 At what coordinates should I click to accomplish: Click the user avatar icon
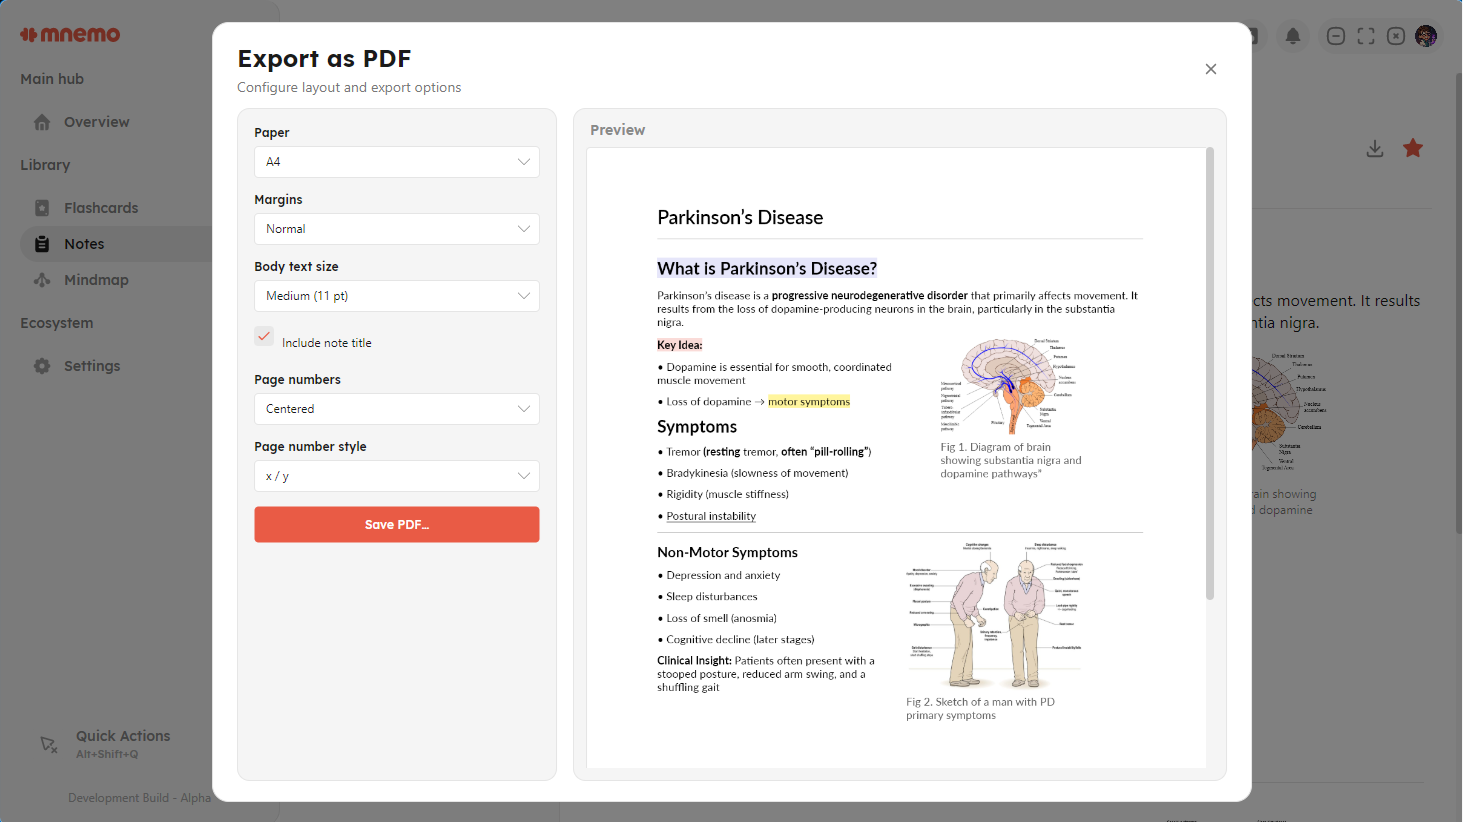(1426, 36)
